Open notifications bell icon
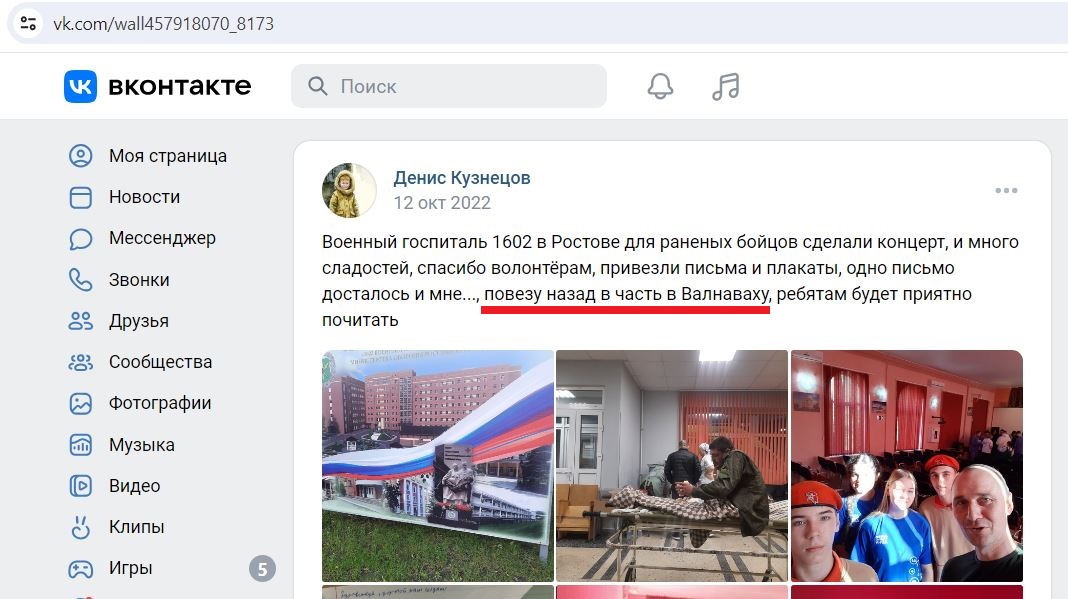 pos(660,87)
